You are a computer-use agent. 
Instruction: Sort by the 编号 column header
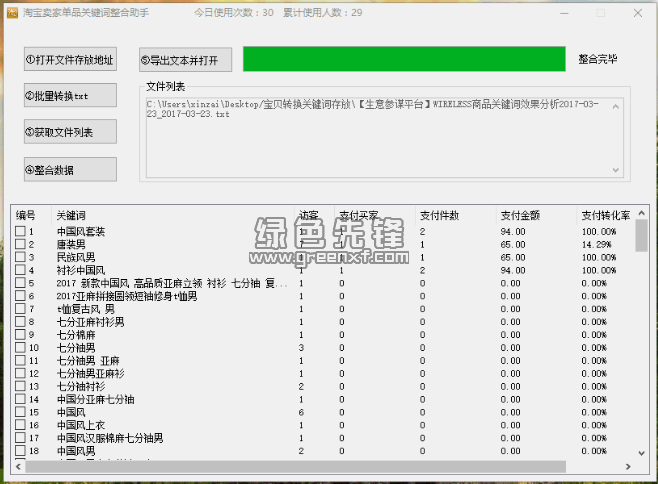click(31, 215)
